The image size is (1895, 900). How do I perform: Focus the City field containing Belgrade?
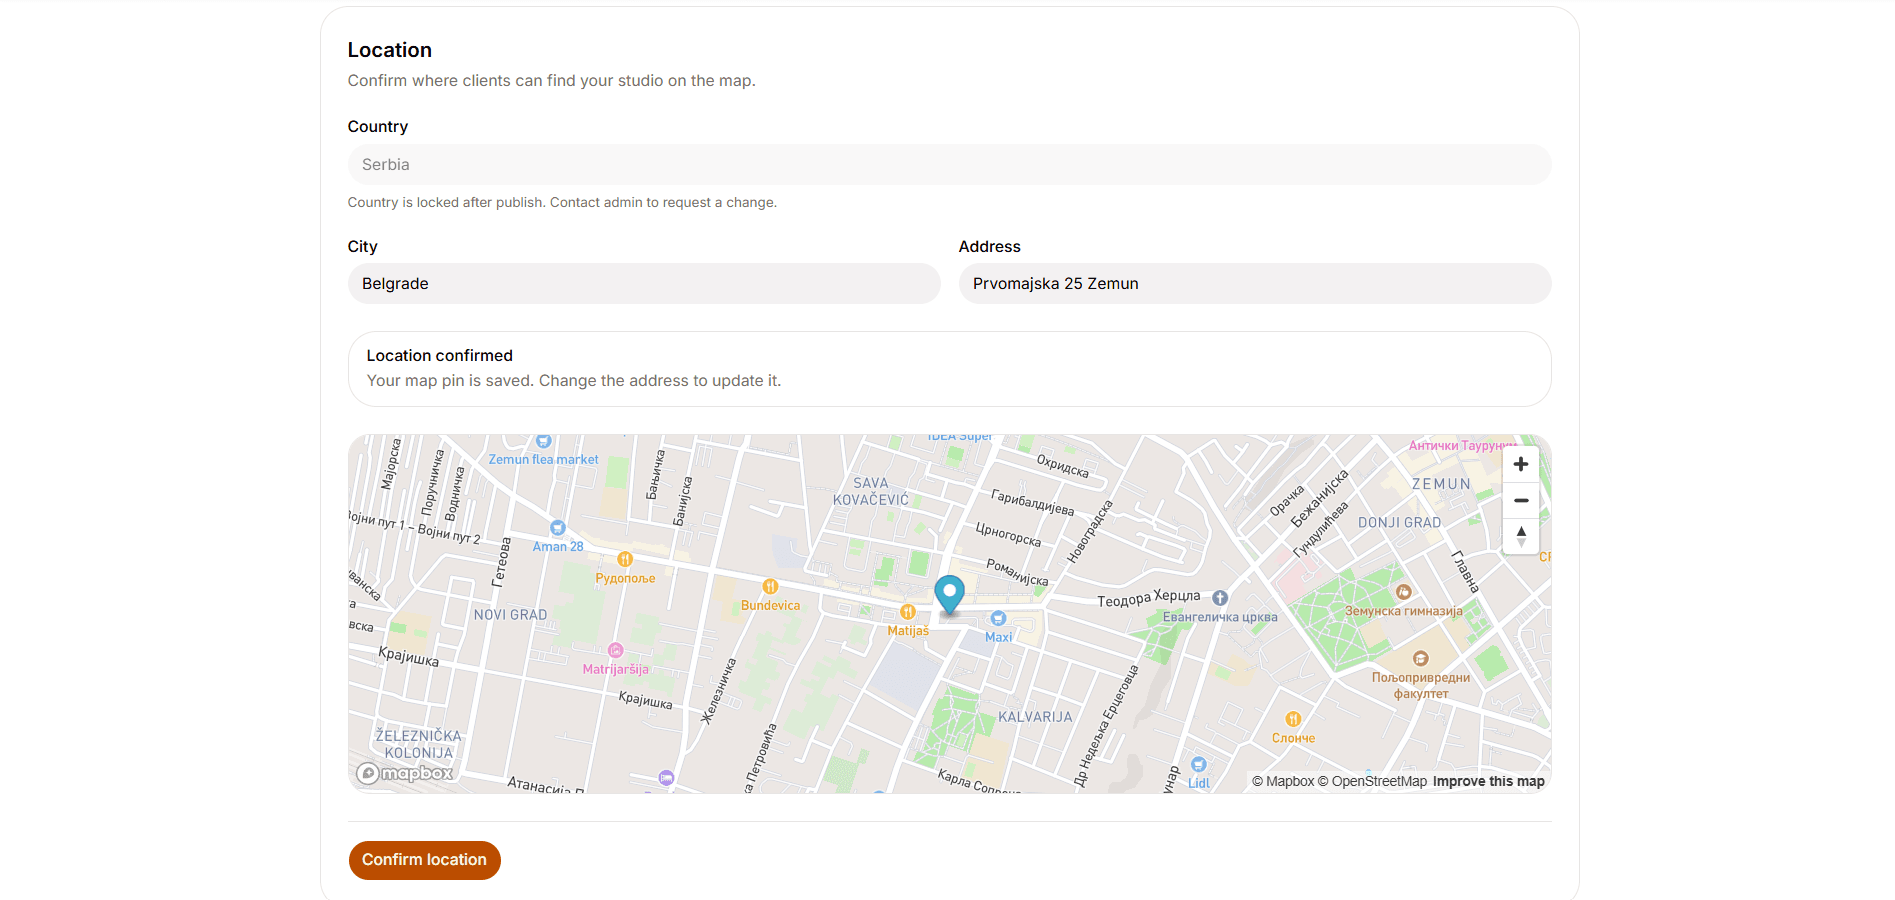pos(644,284)
